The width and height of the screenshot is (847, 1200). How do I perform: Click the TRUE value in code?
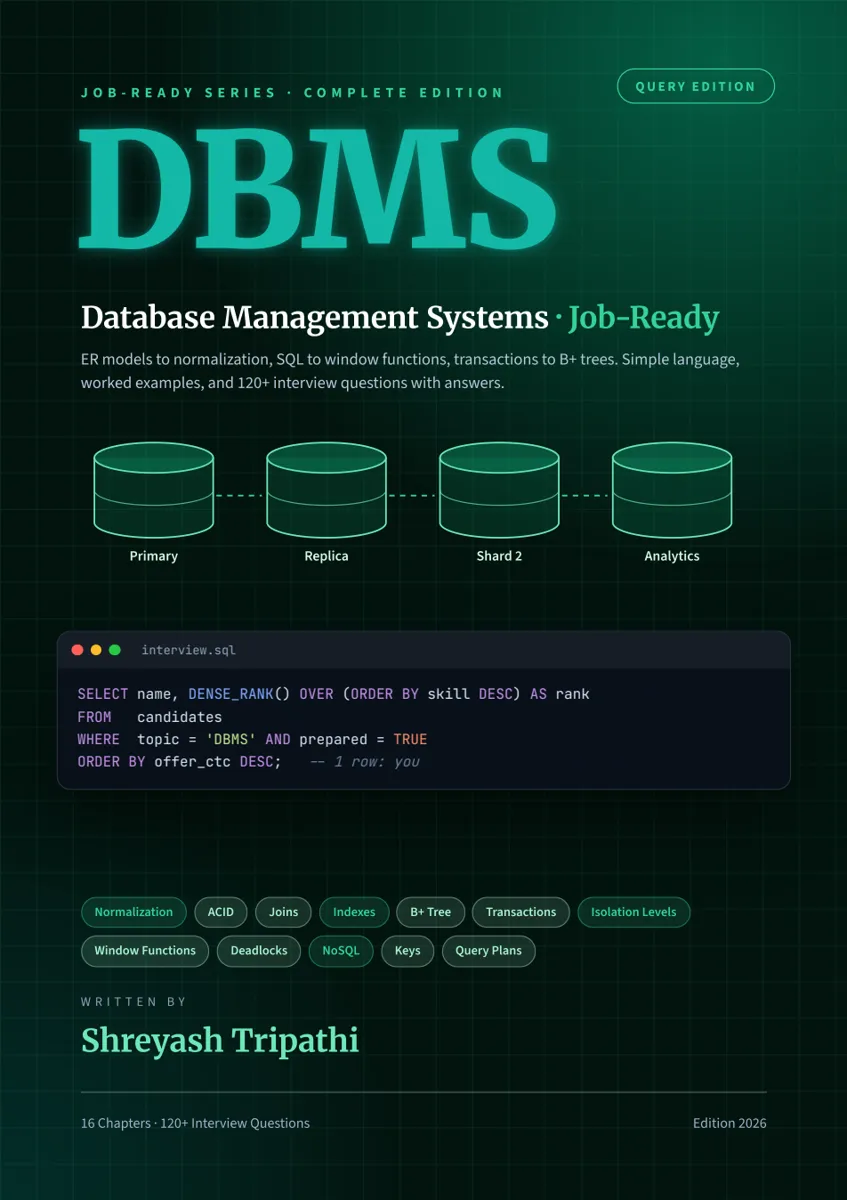coord(410,739)
